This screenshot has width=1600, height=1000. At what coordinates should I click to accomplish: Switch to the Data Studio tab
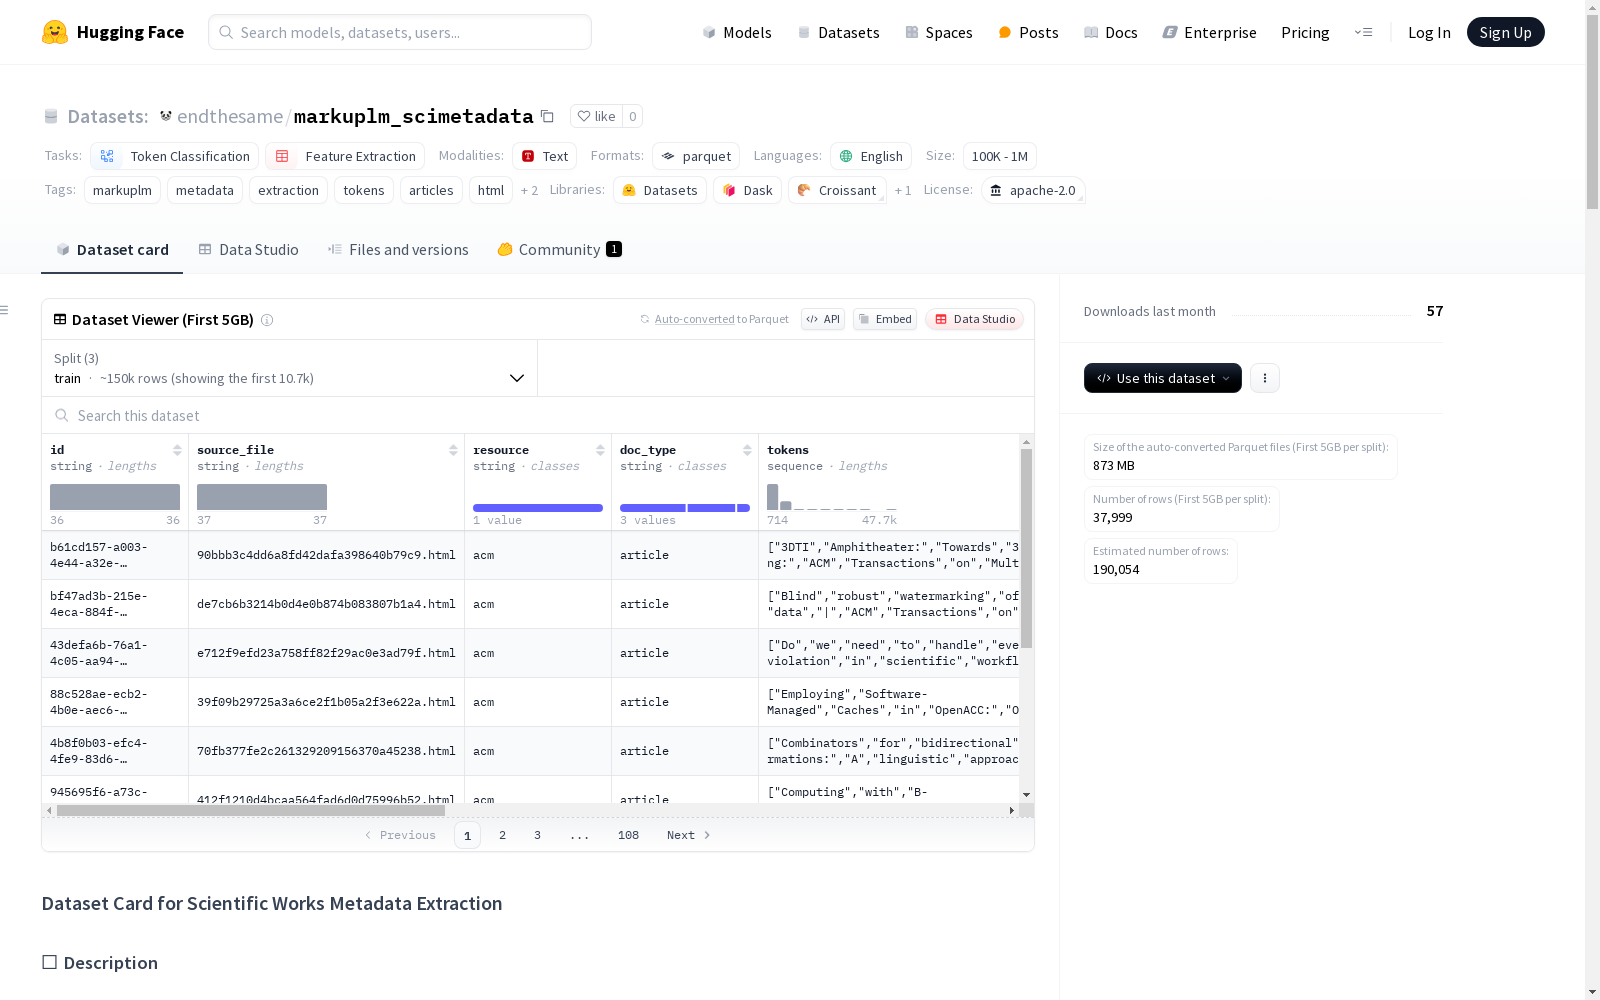point(249,250)
